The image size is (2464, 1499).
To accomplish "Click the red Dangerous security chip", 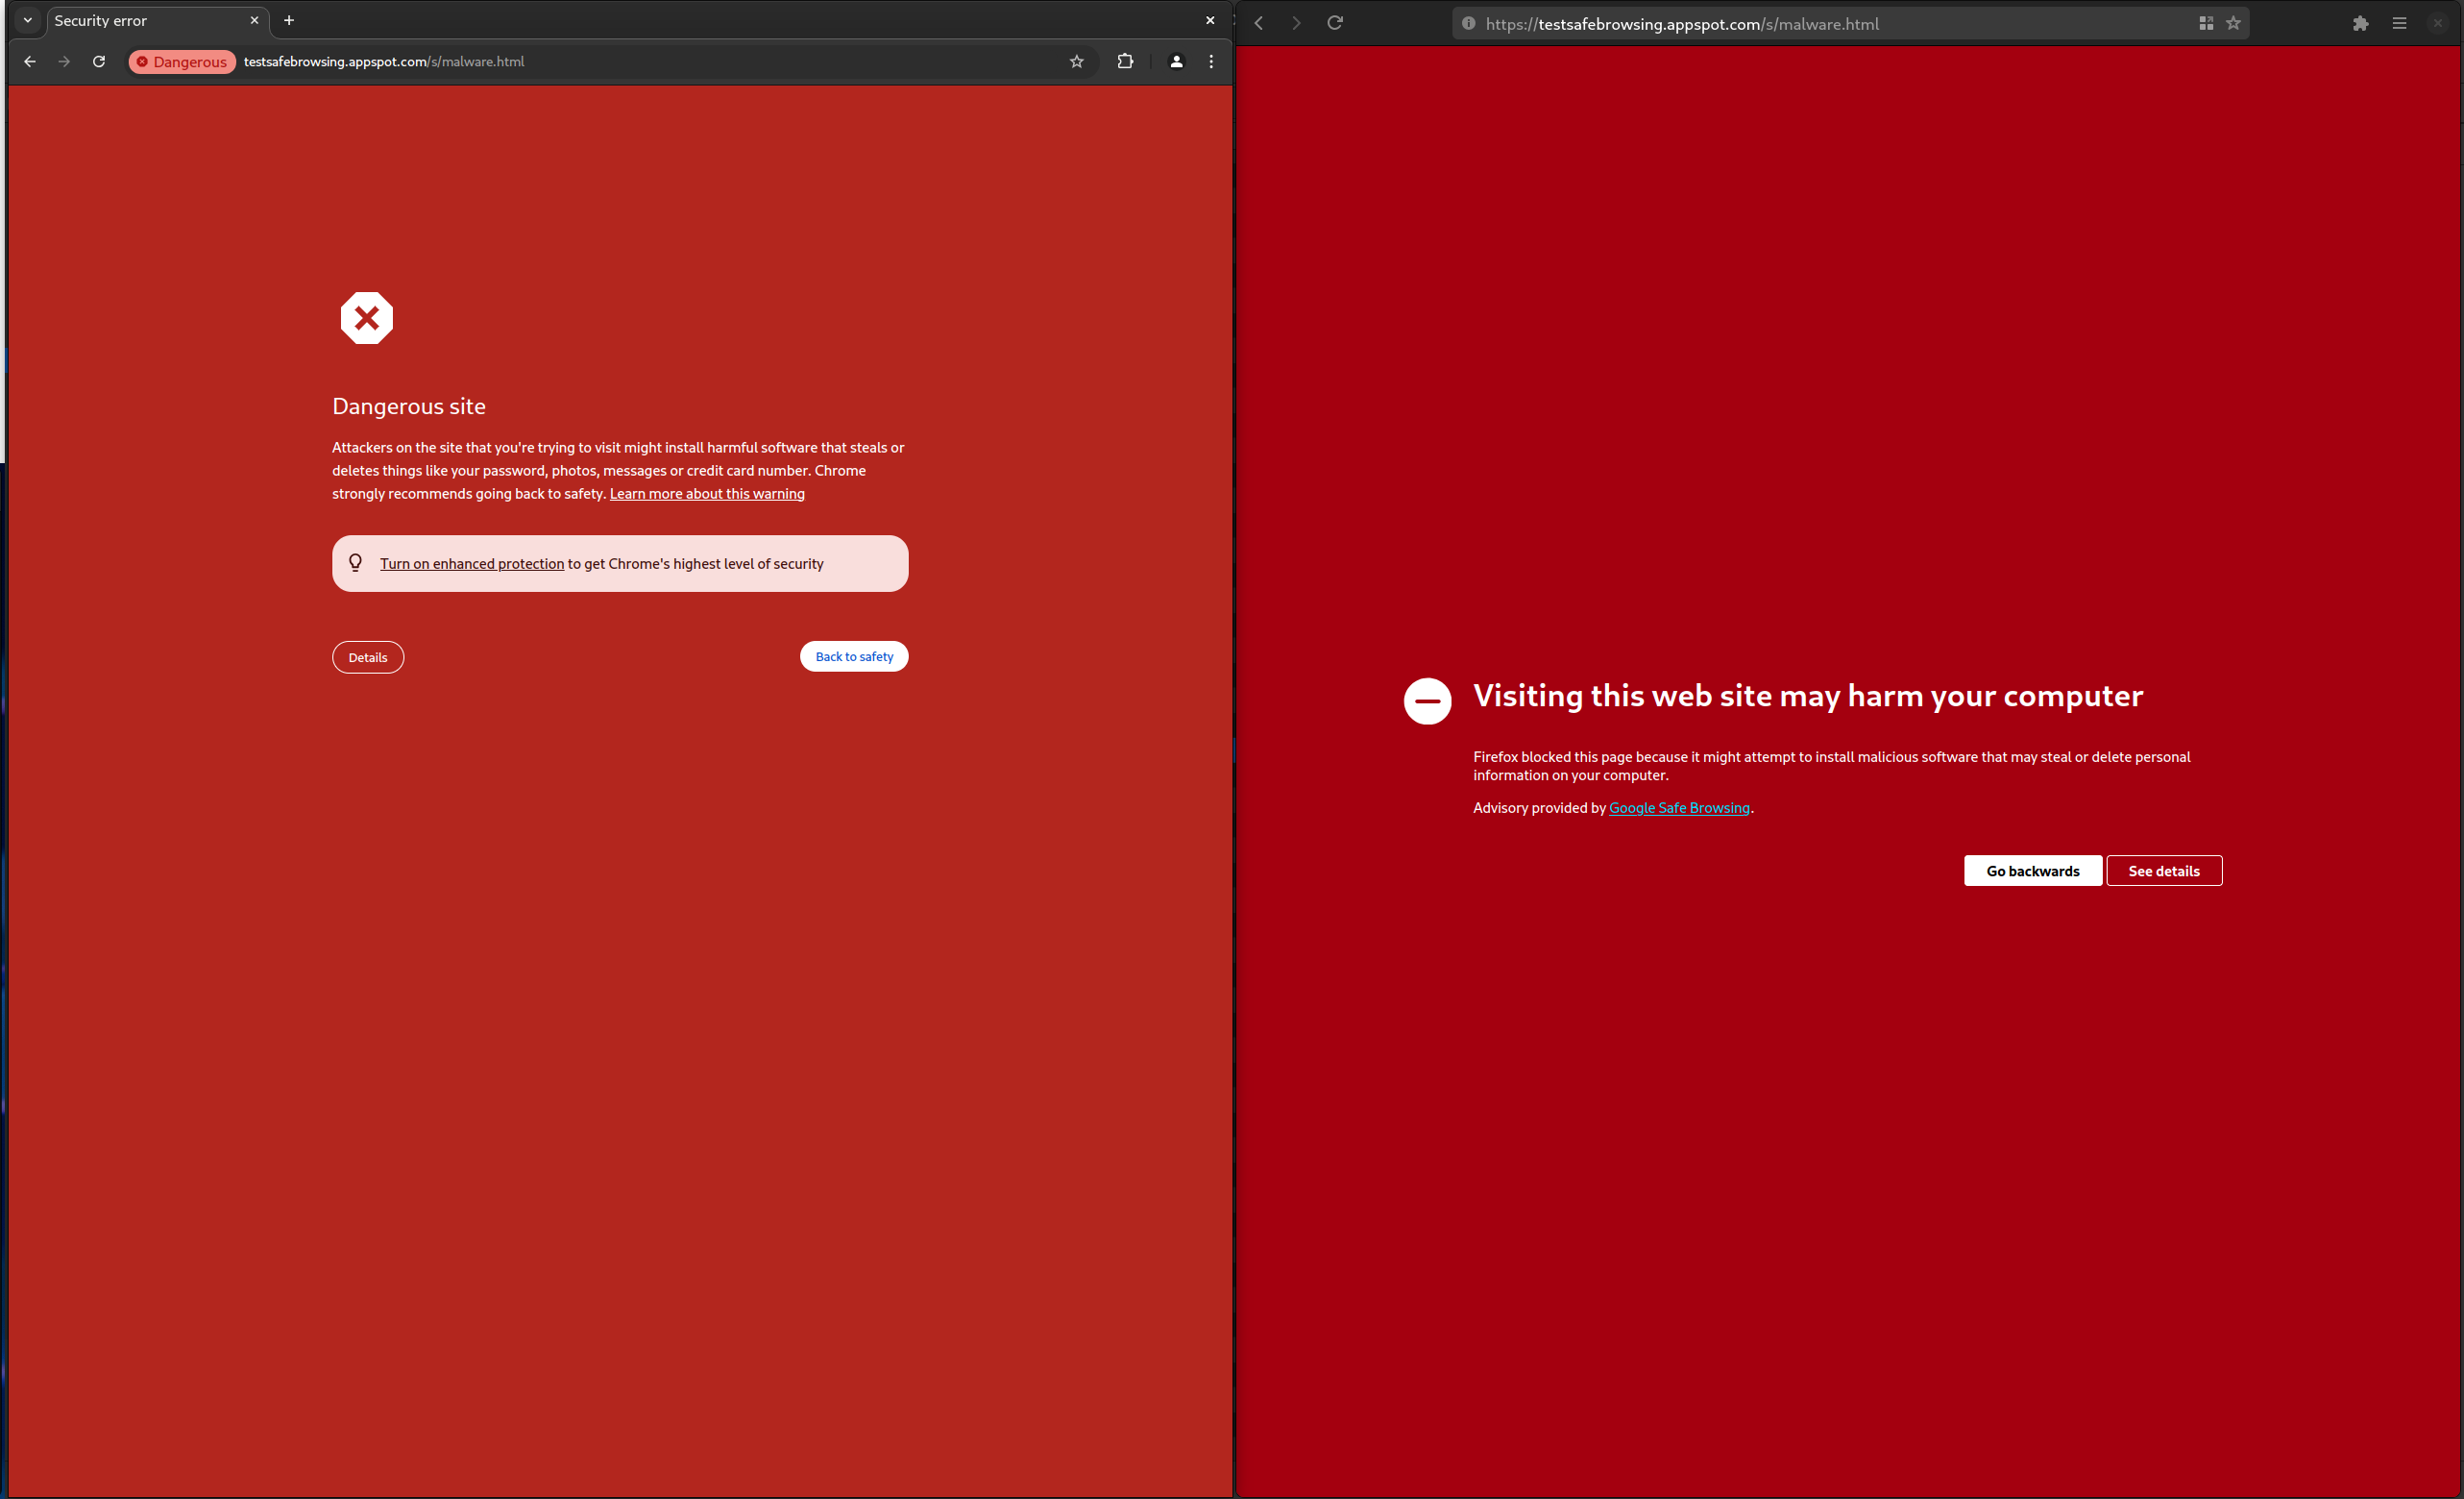I will 182,62.
